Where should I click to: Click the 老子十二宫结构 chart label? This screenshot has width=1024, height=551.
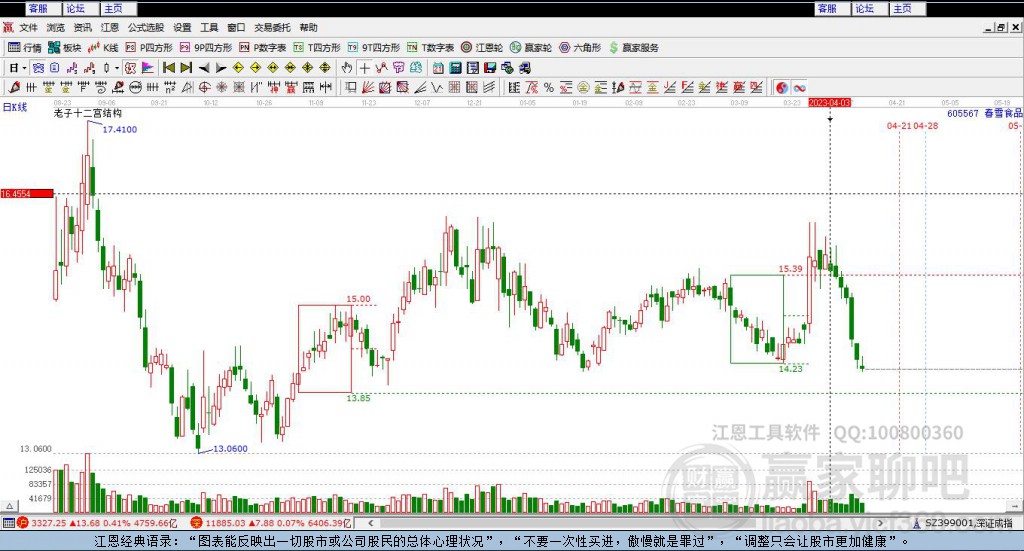88,113
